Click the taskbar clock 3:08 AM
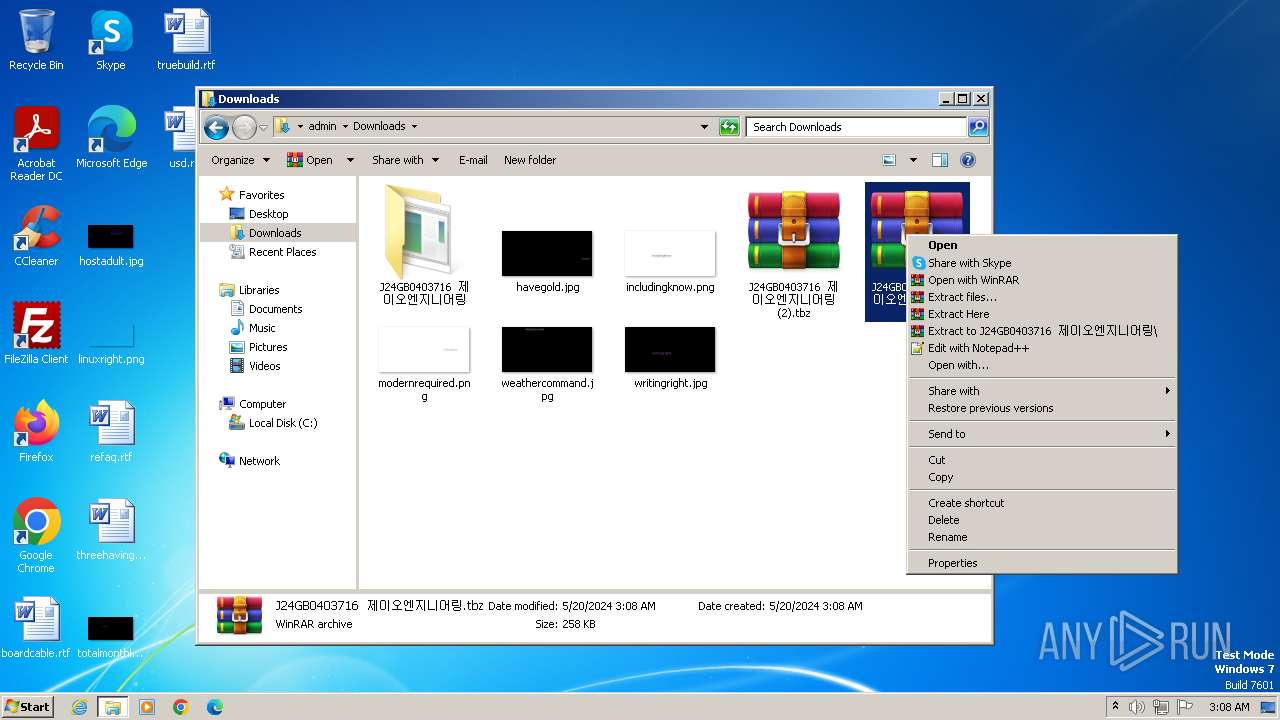The image size is (1280, 720). [x=1229, y=707]
